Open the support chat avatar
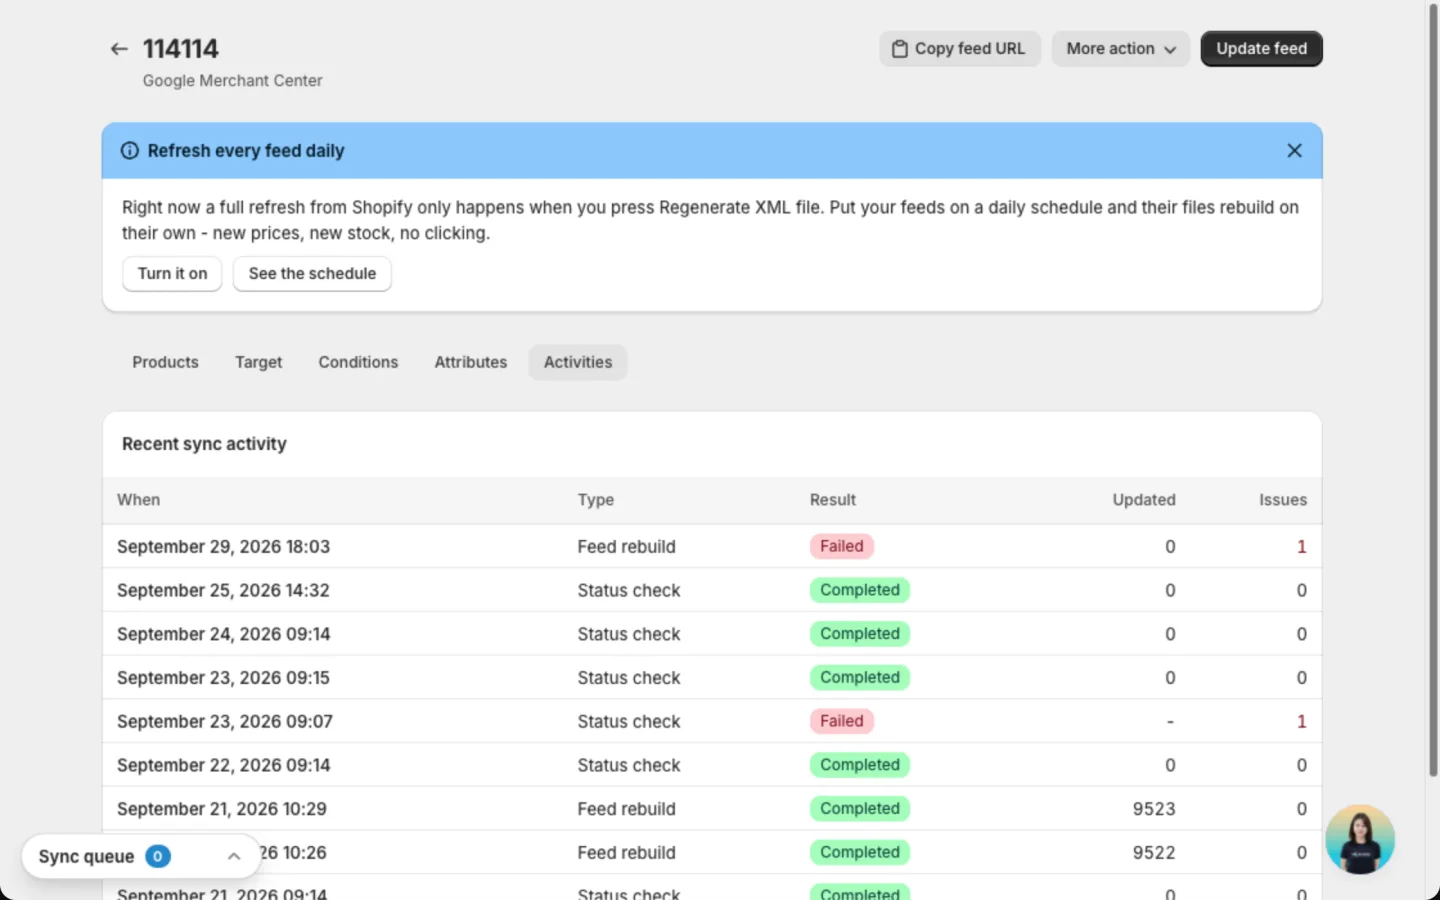 coord(1359,839)
